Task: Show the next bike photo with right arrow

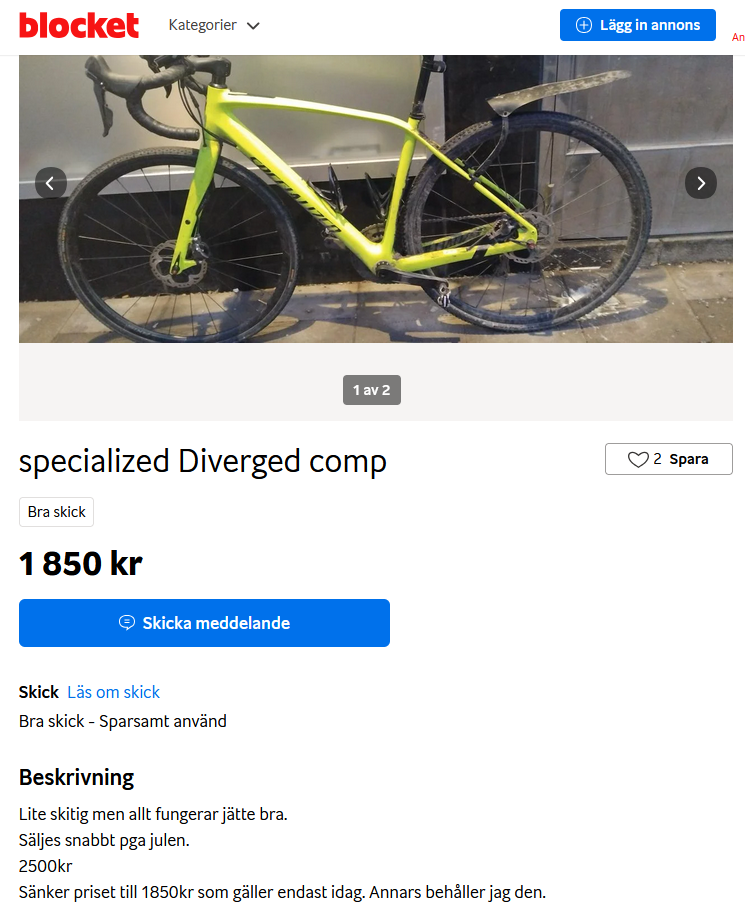Action: [x=701, y=183]
